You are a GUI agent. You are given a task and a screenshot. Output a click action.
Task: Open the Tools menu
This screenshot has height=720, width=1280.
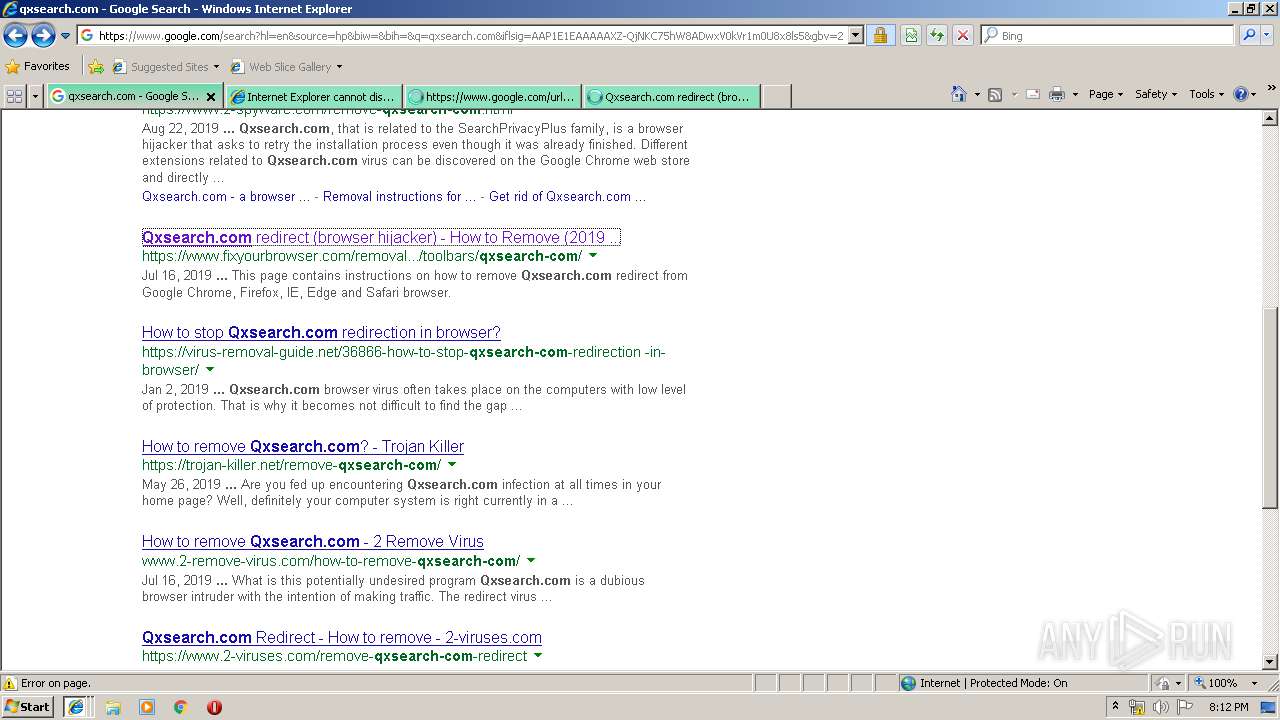pos(1206,94)
